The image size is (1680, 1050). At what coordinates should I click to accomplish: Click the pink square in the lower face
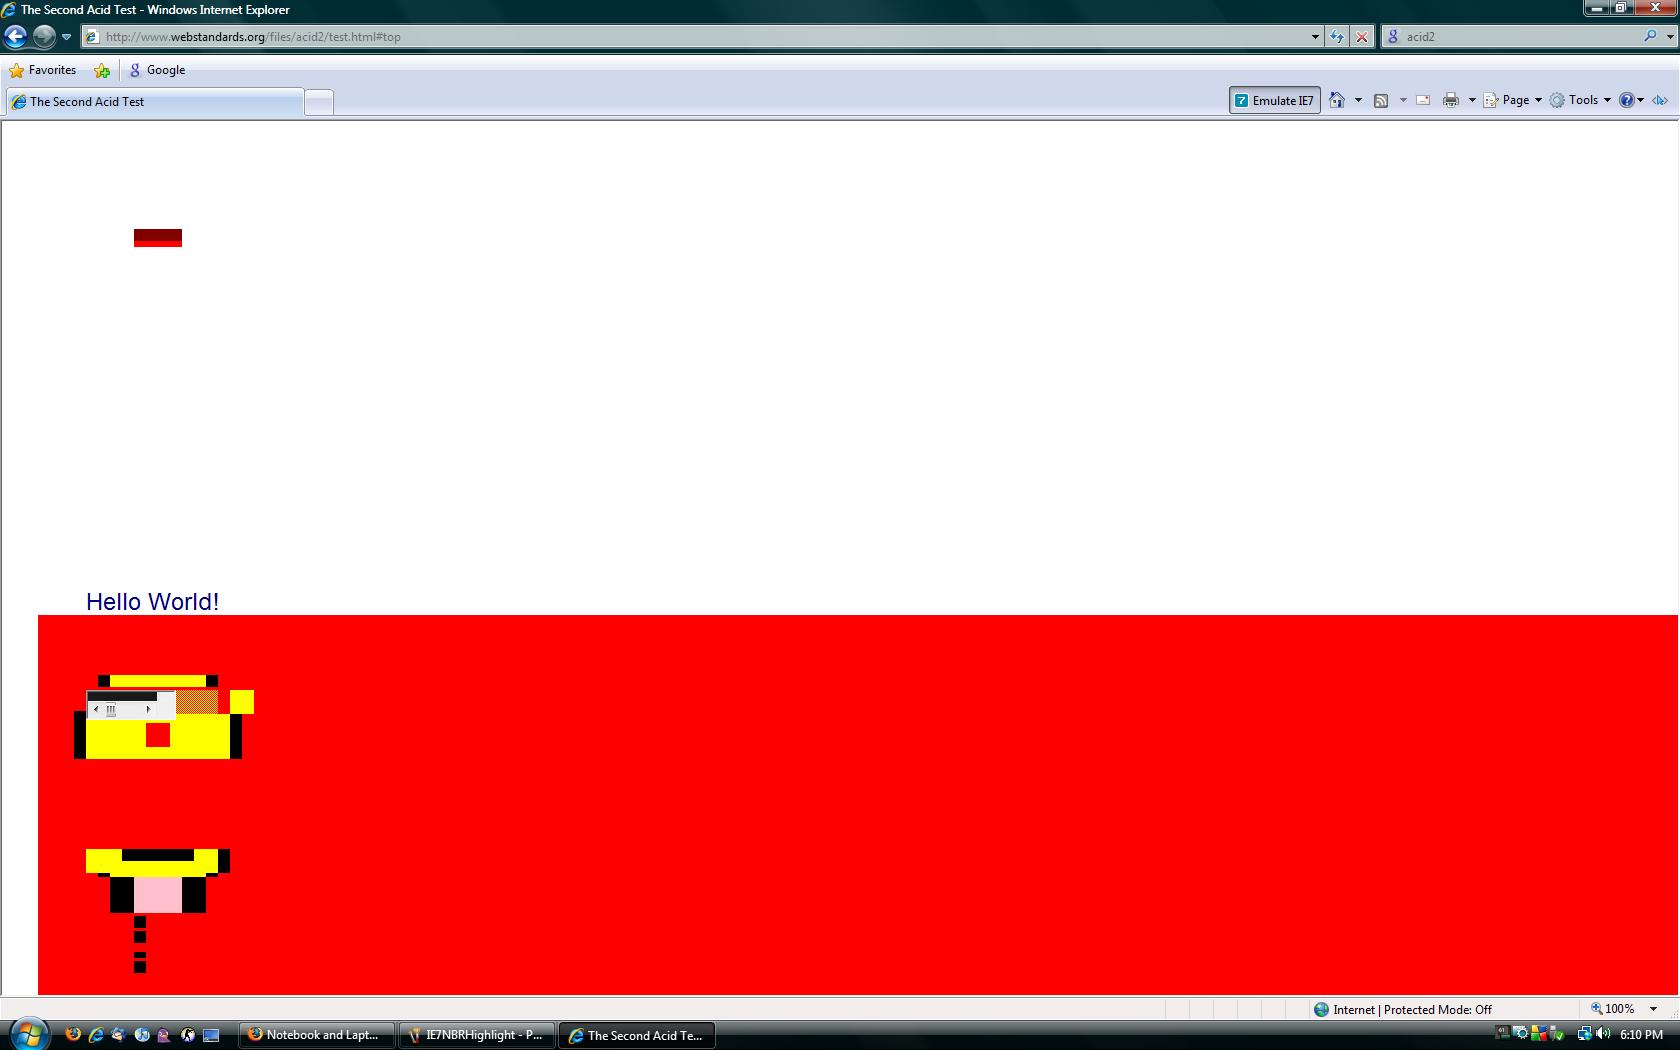click(158, 895)
